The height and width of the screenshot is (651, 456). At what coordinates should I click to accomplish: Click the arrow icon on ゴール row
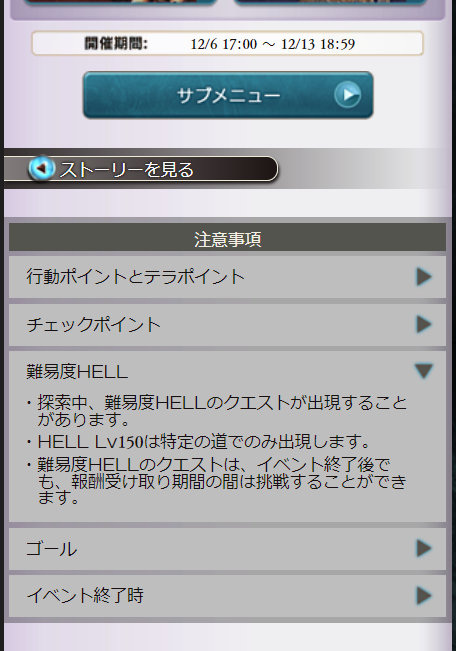pos(424,548)
